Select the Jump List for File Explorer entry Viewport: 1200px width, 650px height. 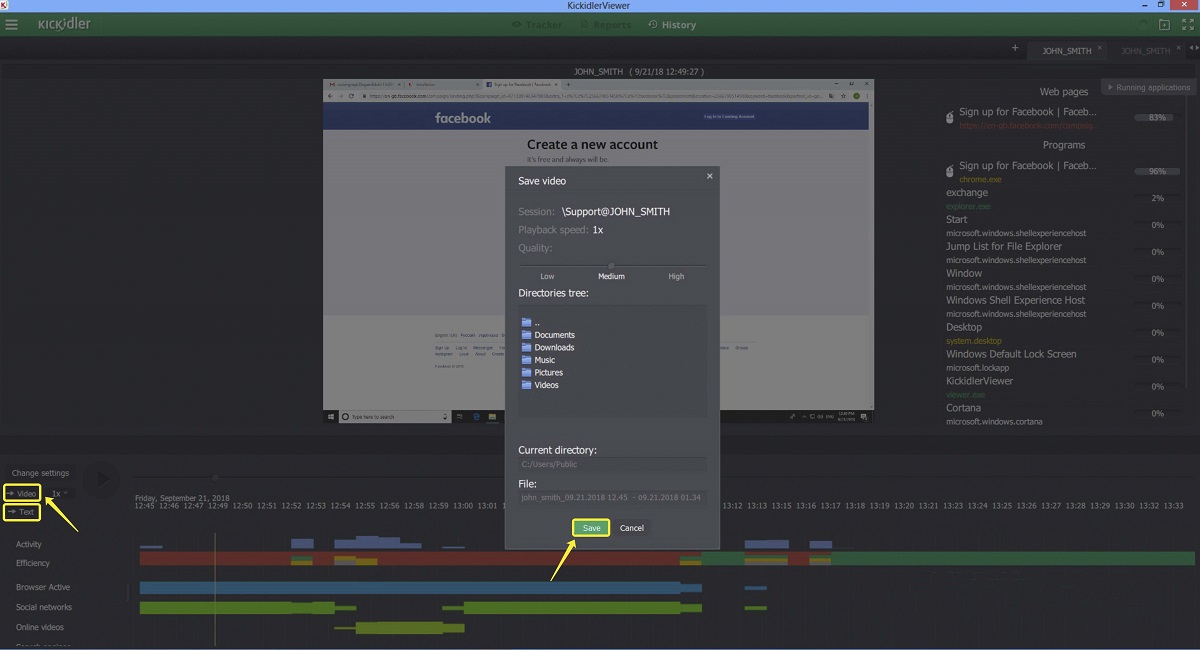(1004, 246)
